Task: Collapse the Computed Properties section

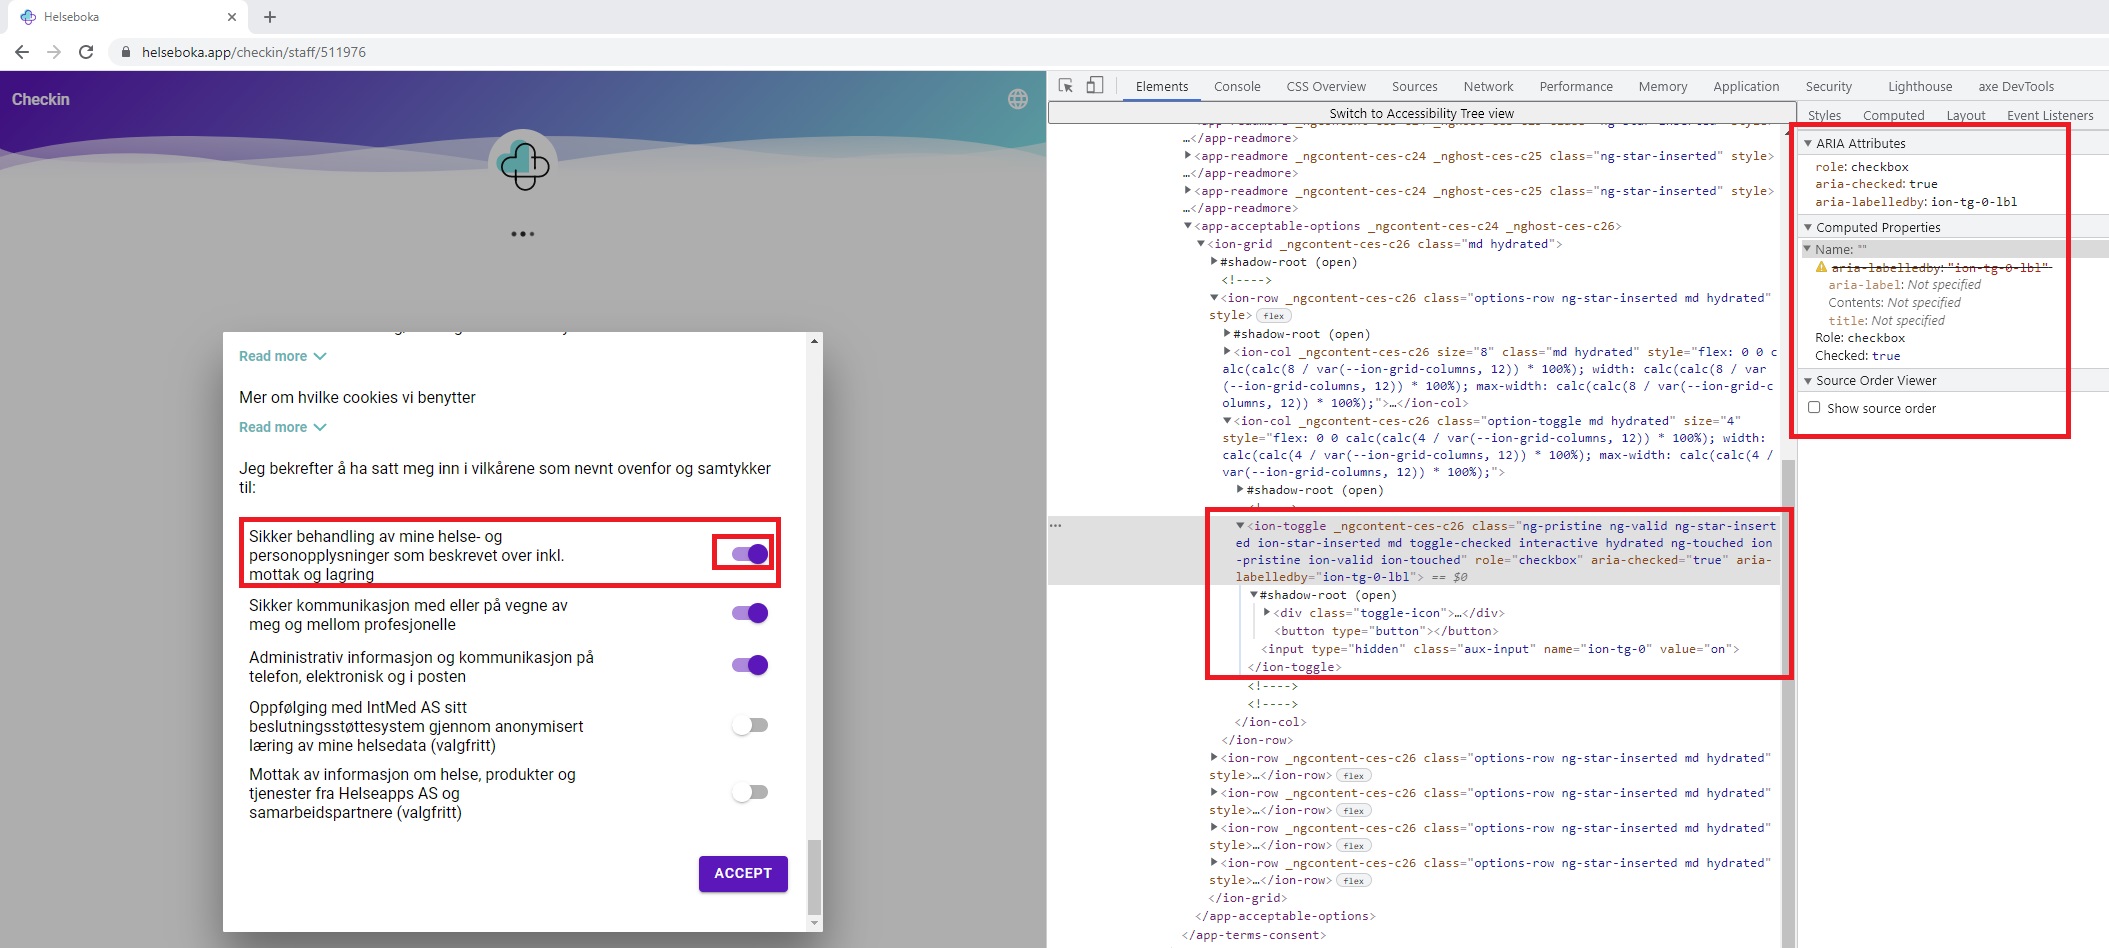Action: (1808, 228)
